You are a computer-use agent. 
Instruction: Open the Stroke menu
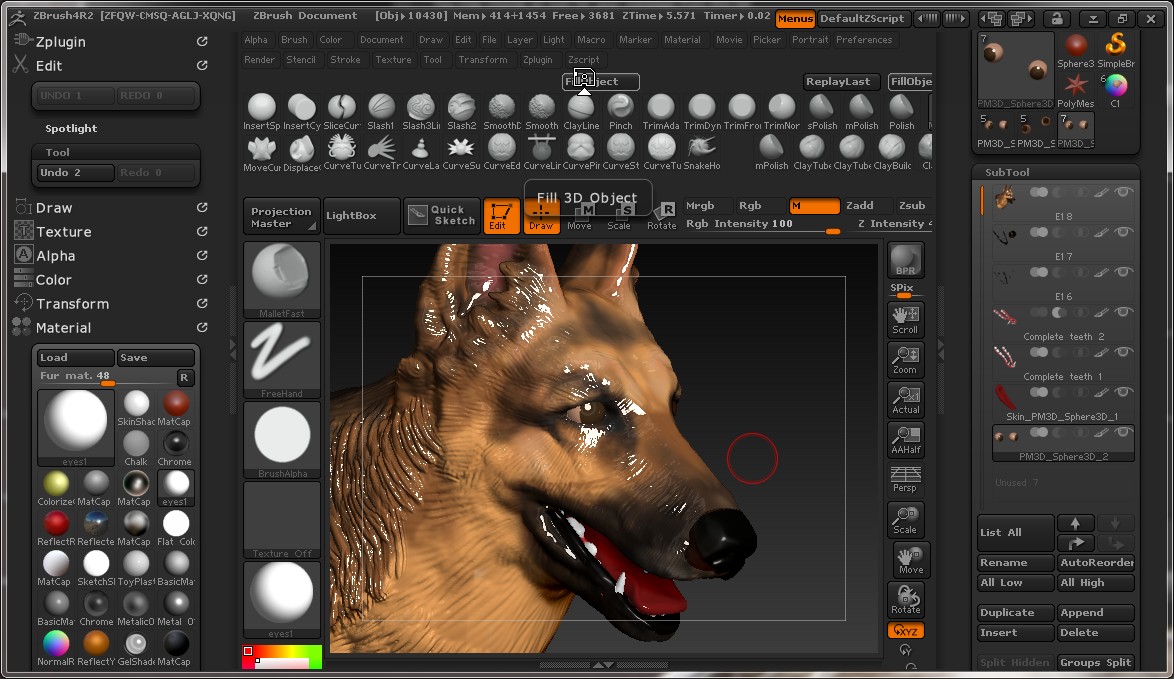click(345, 60)
